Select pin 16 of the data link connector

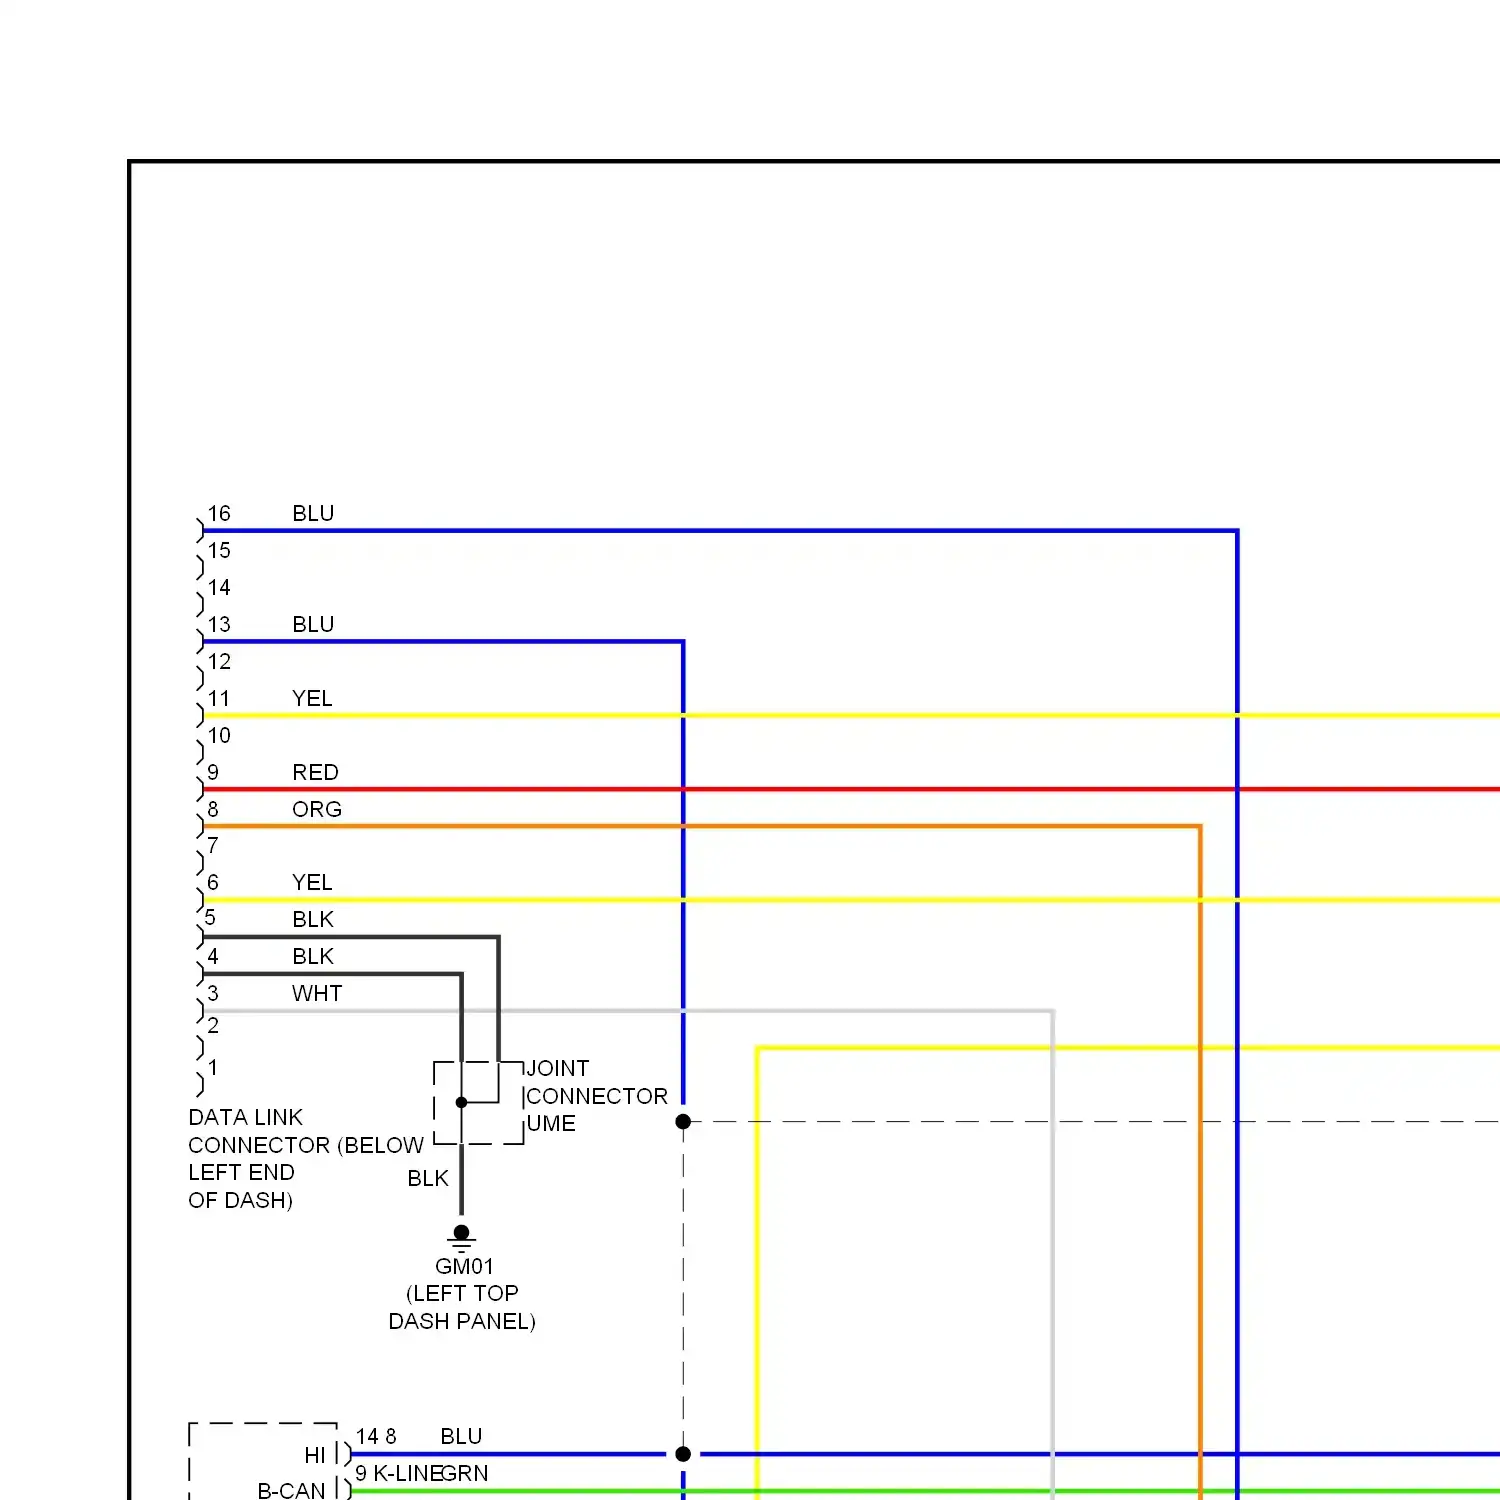219,514
